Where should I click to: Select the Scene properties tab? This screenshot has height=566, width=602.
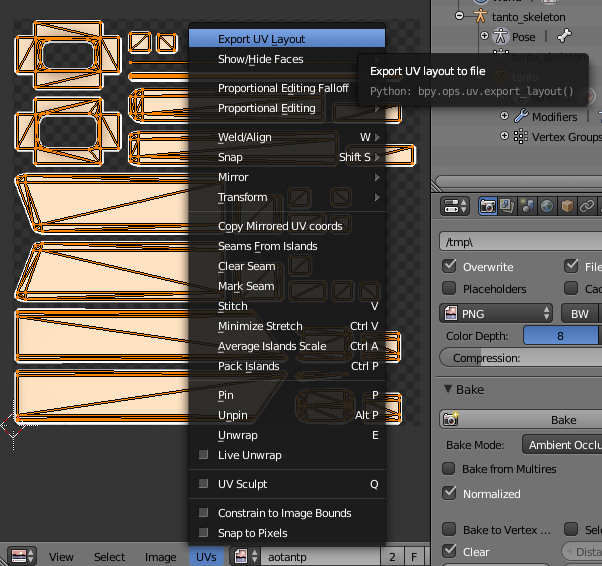(527, 206)
